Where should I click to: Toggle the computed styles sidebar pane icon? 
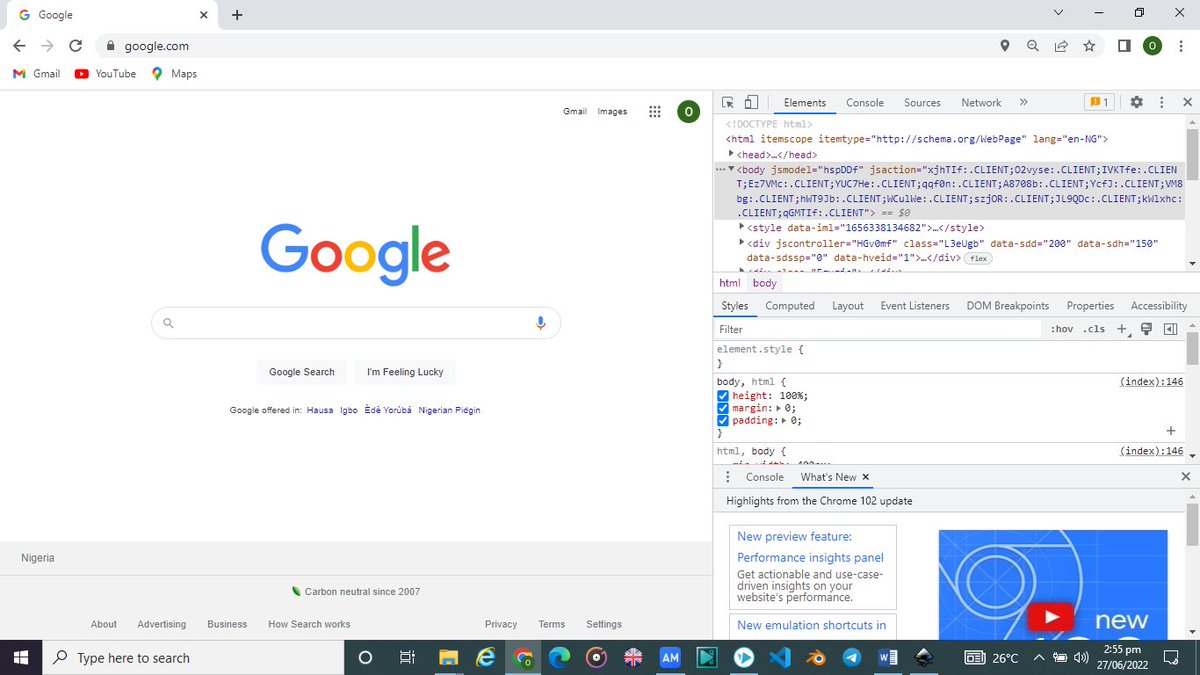tap(1170, 329)
